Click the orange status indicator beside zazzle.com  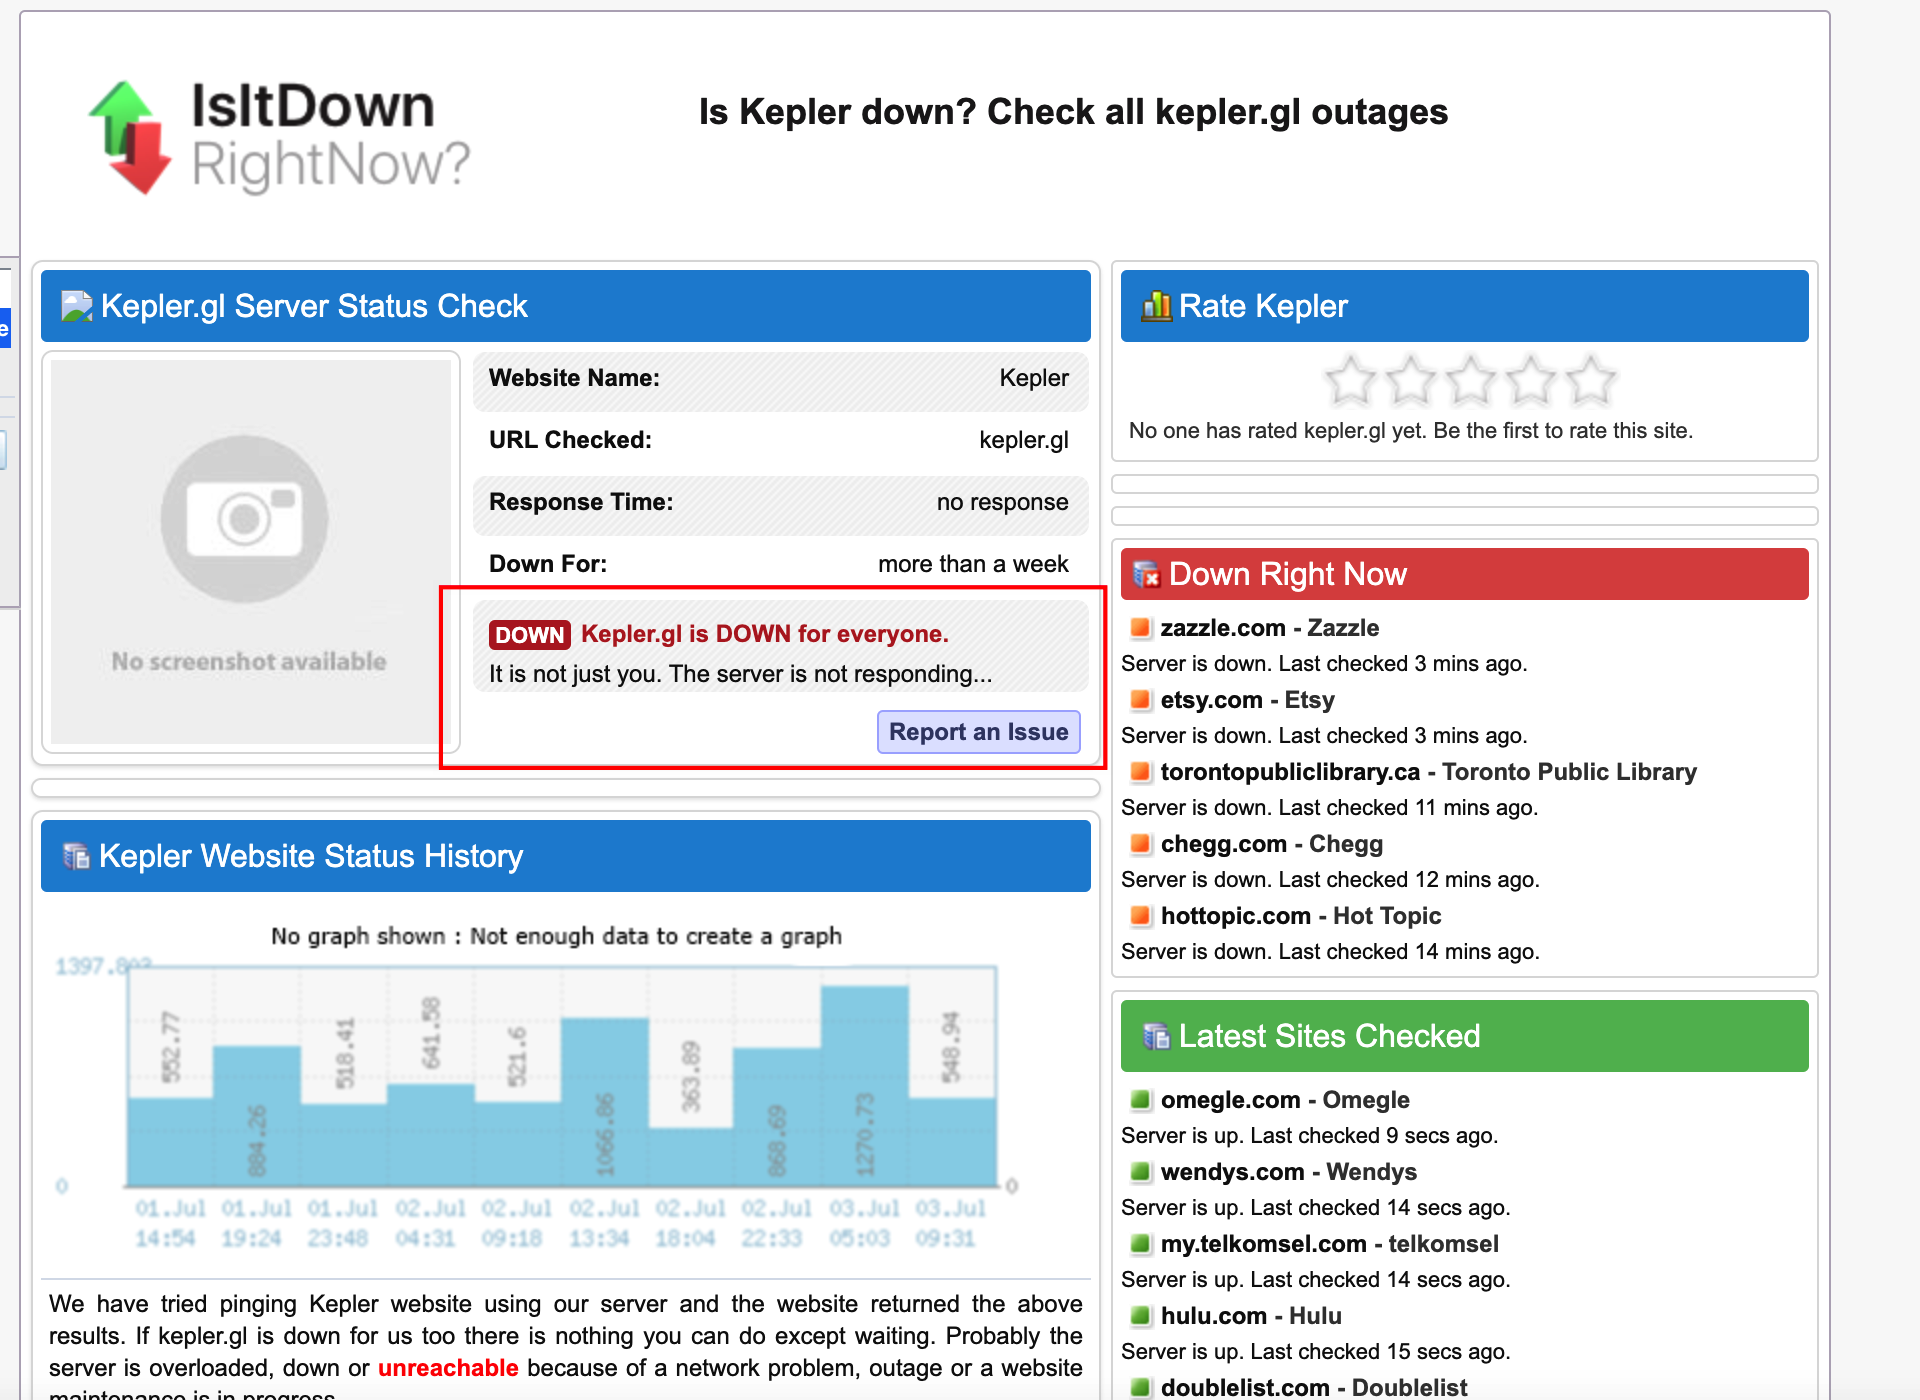[1139, 628]
